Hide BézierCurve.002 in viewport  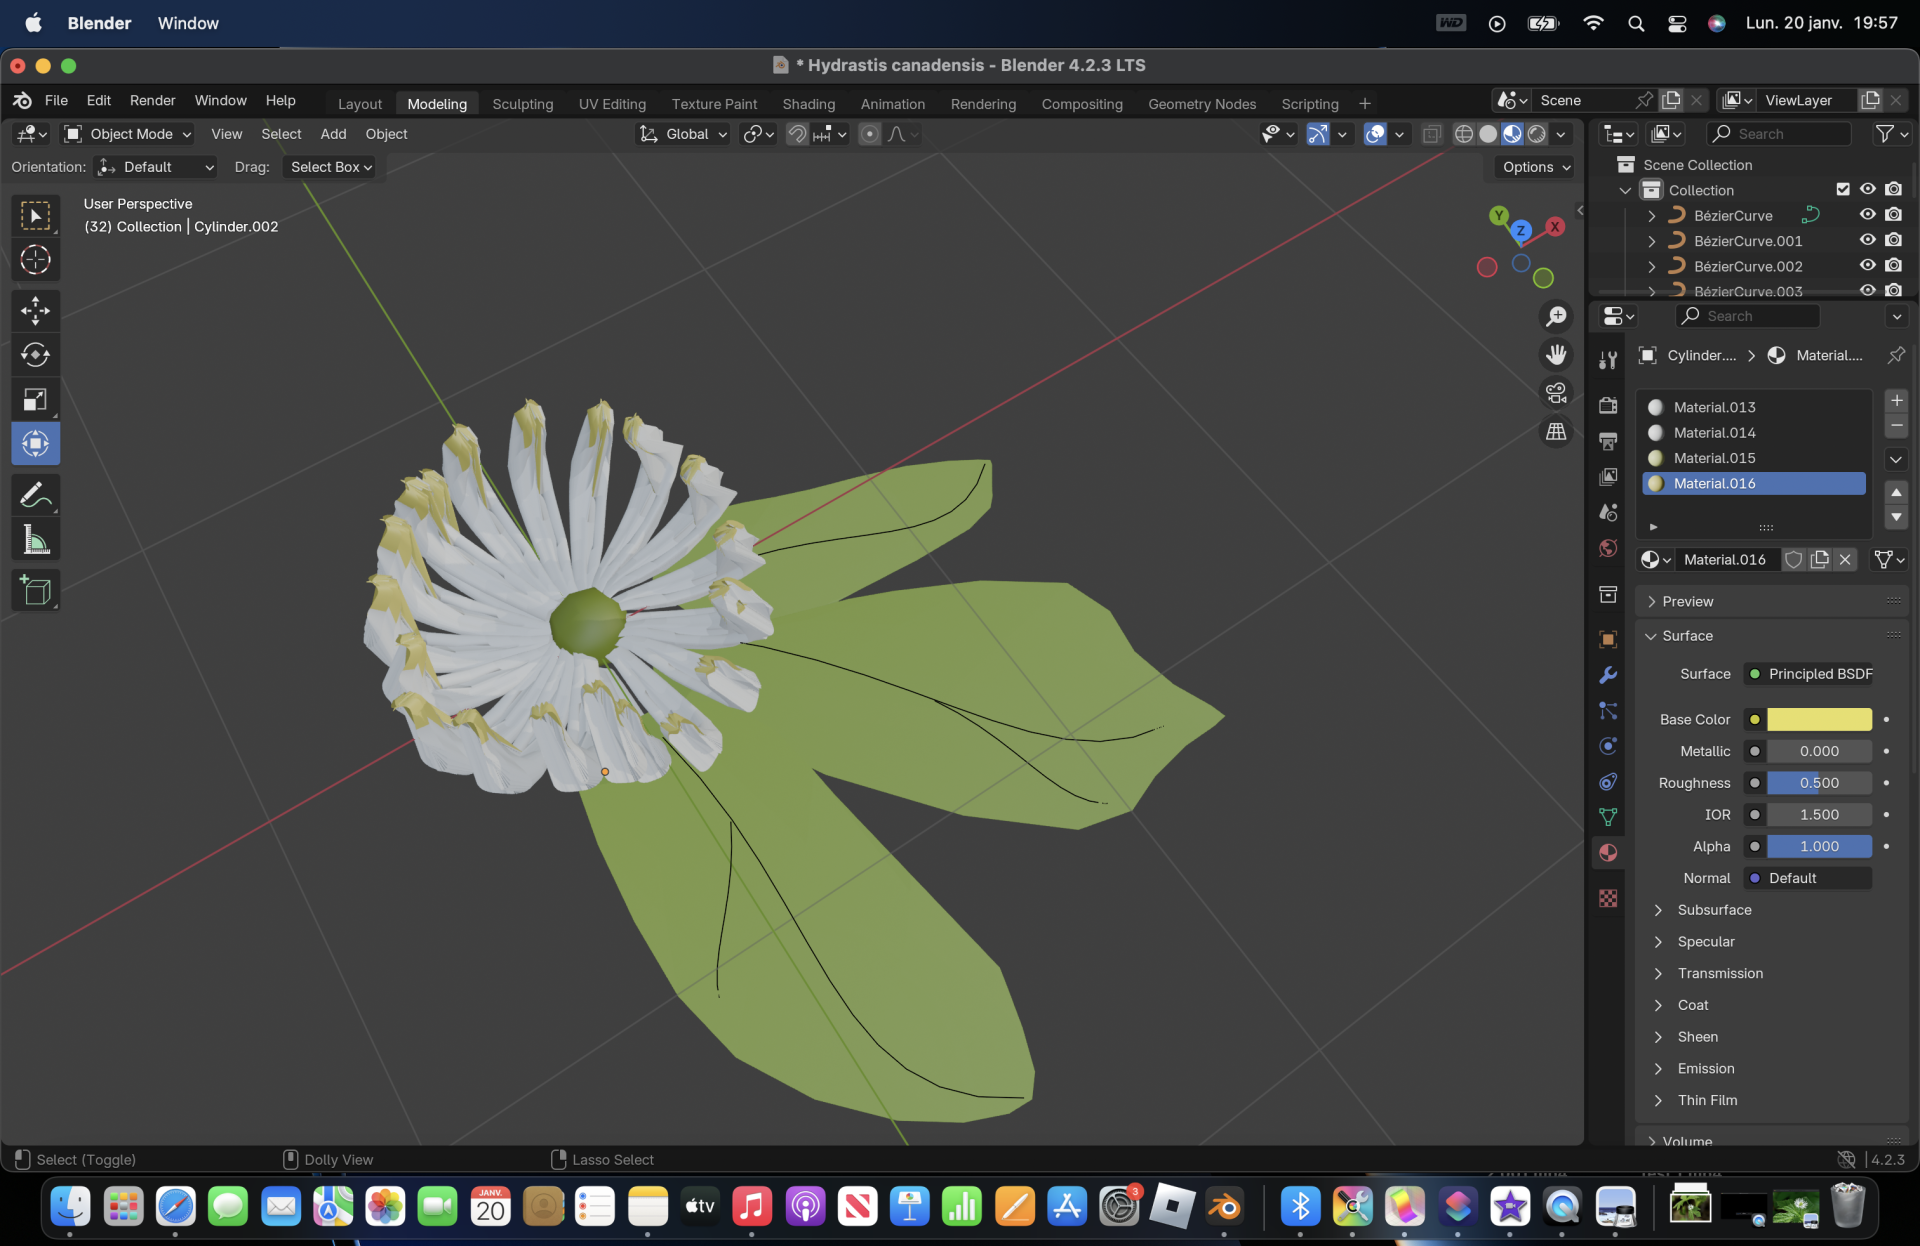1867,266
